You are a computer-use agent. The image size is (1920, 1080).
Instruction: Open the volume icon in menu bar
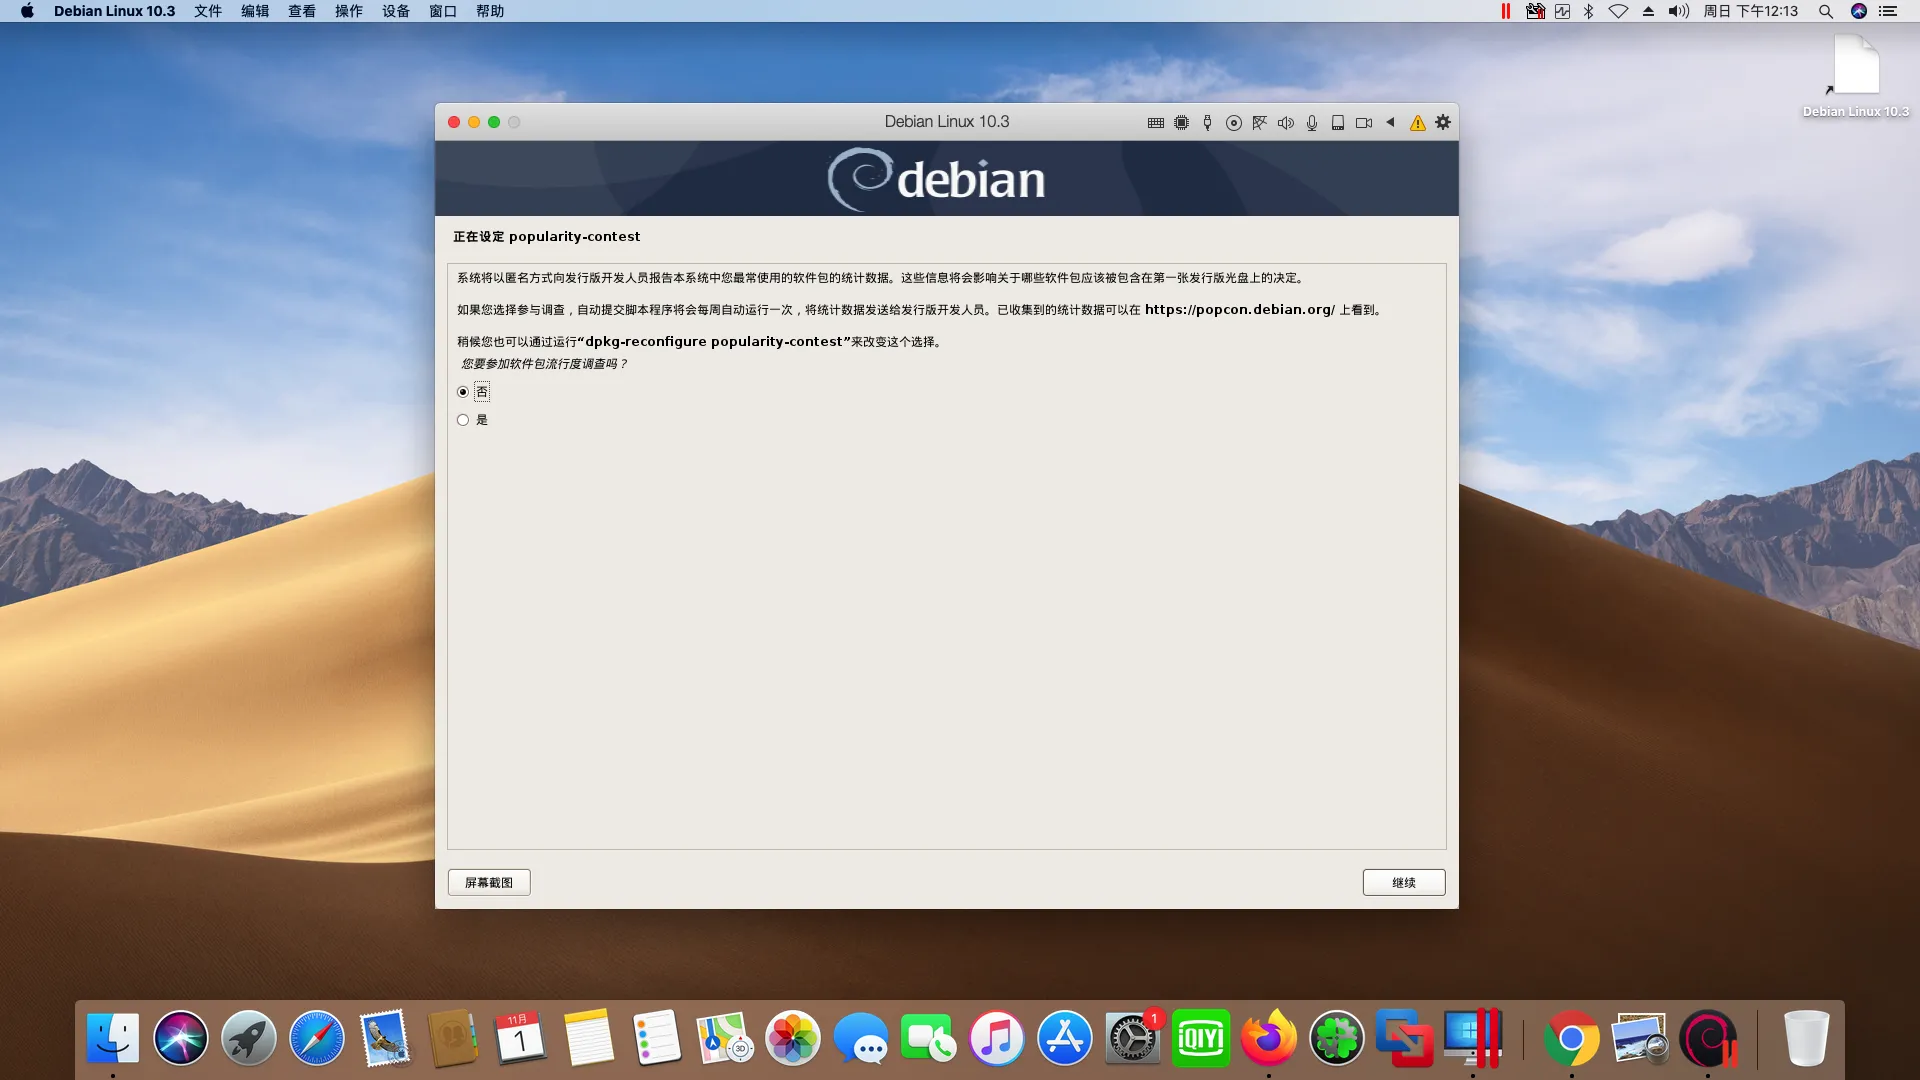pos(1678,11)
